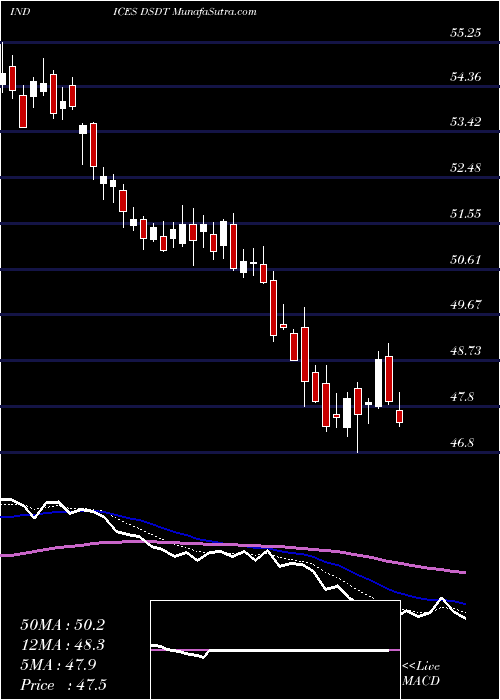Click the IND ticker text at top left
Image resolution: width=500 pixels, height=700 pixels.
pyautogui.click(x=20, y=12)
